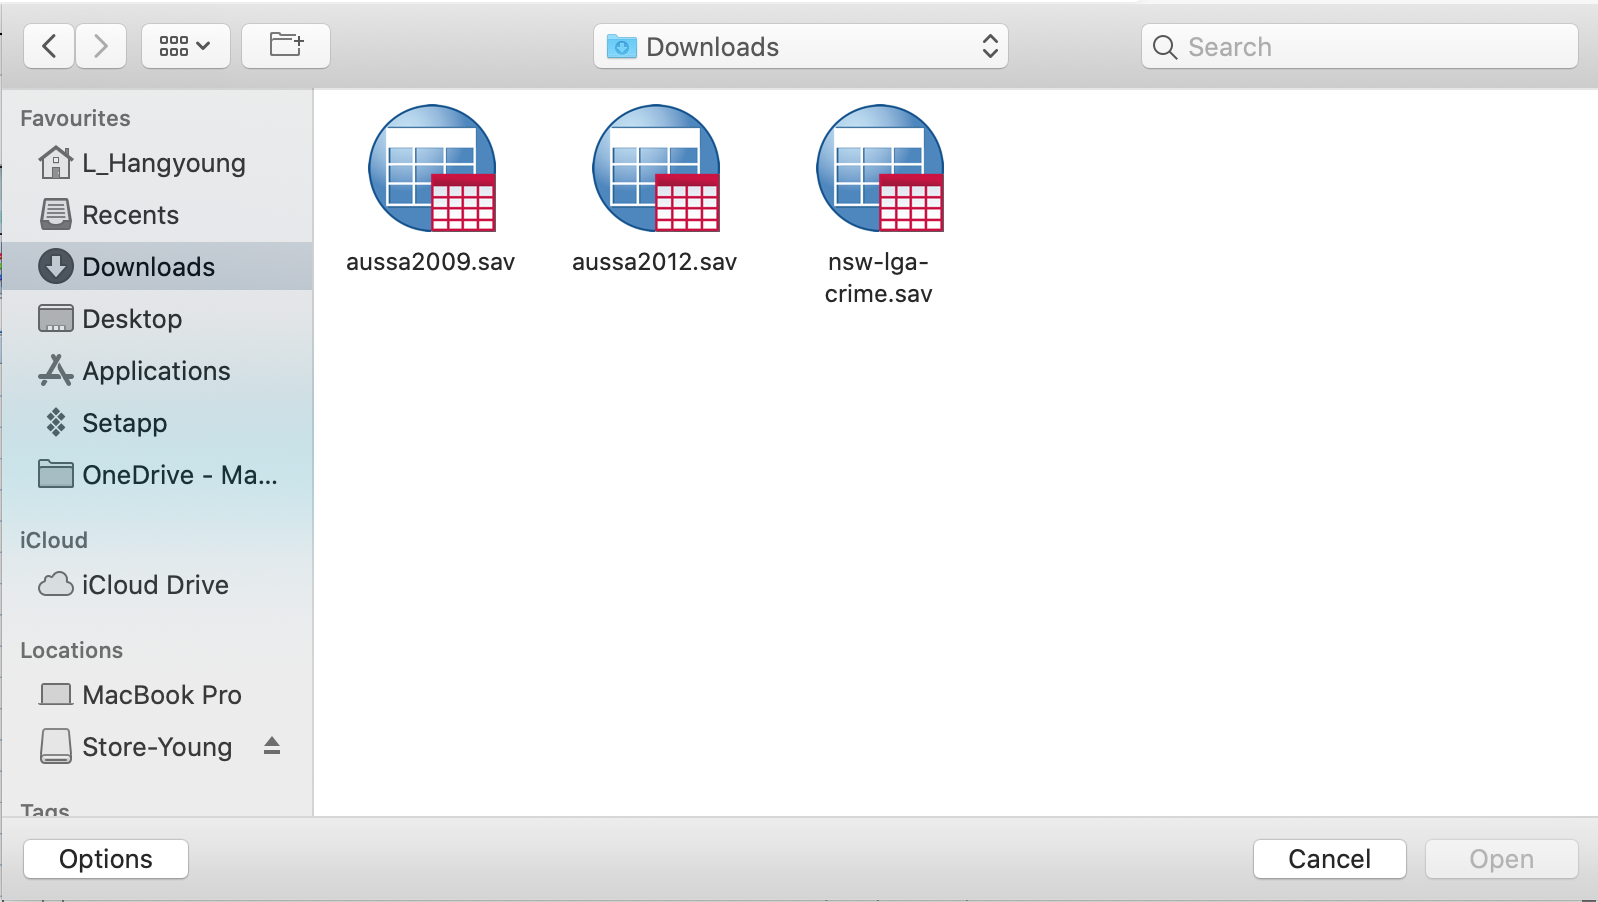
Task: Go back with the left chevron button
Action: click(49, 46)
